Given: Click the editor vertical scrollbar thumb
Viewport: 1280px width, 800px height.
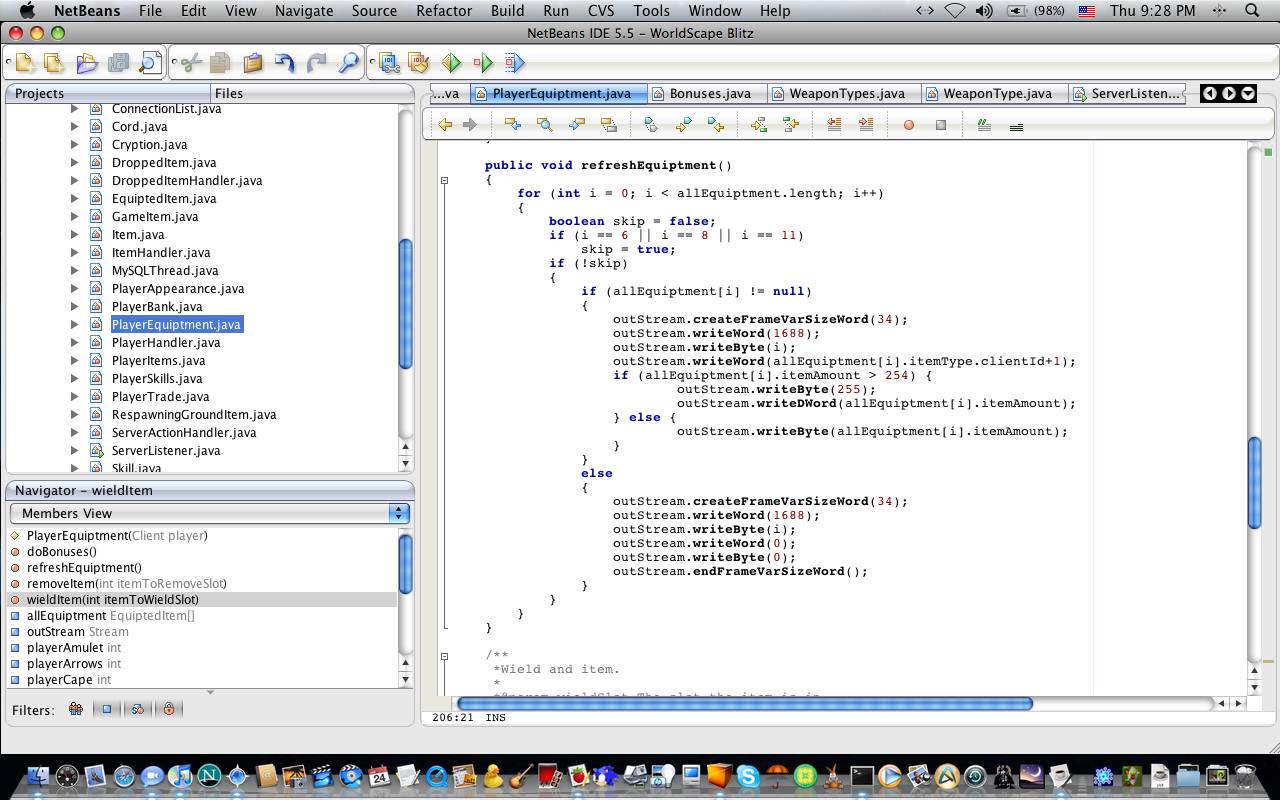Looking at the screenshot, I should pyautogui.click(x=1255, y=483).
